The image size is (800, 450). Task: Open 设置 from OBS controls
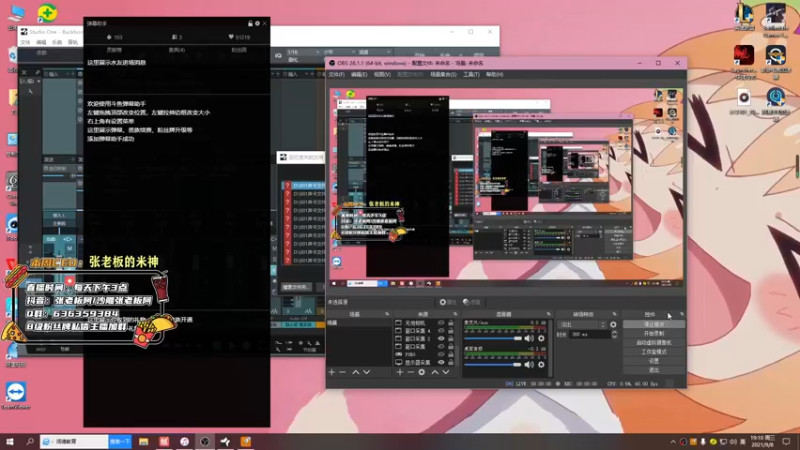(654, 361)
